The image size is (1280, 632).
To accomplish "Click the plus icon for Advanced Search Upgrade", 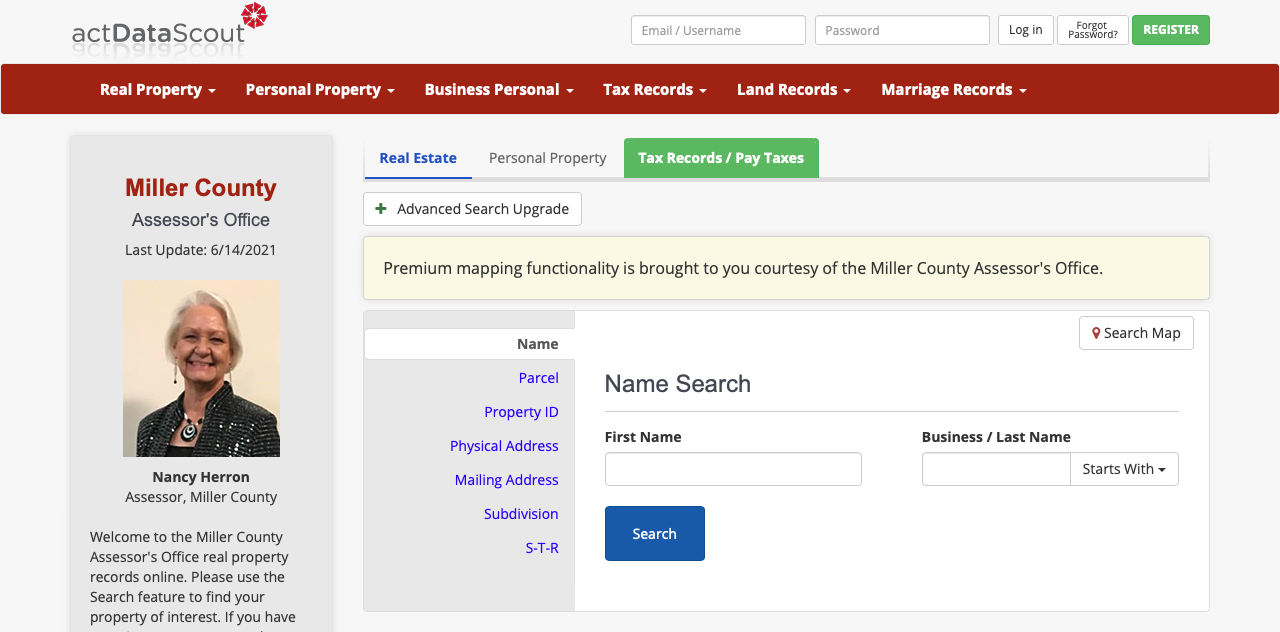I will pos(380,208).
